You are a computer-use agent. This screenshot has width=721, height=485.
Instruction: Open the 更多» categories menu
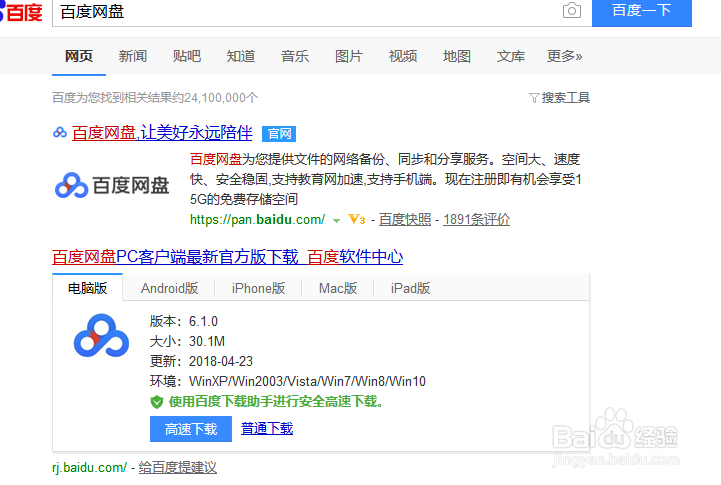tap(565, 56)
